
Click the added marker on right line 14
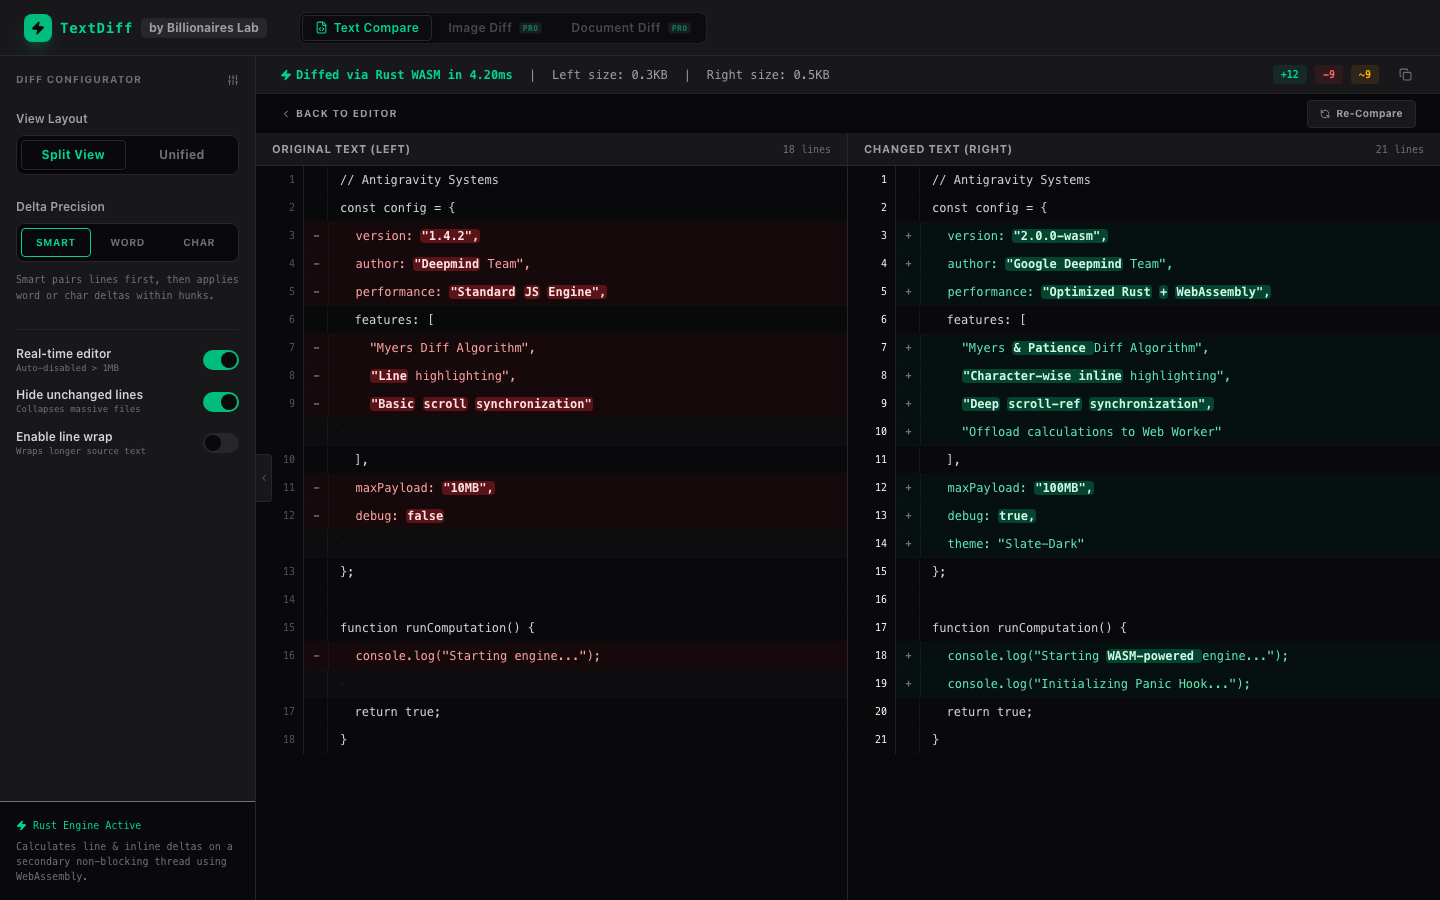point(908,544)
